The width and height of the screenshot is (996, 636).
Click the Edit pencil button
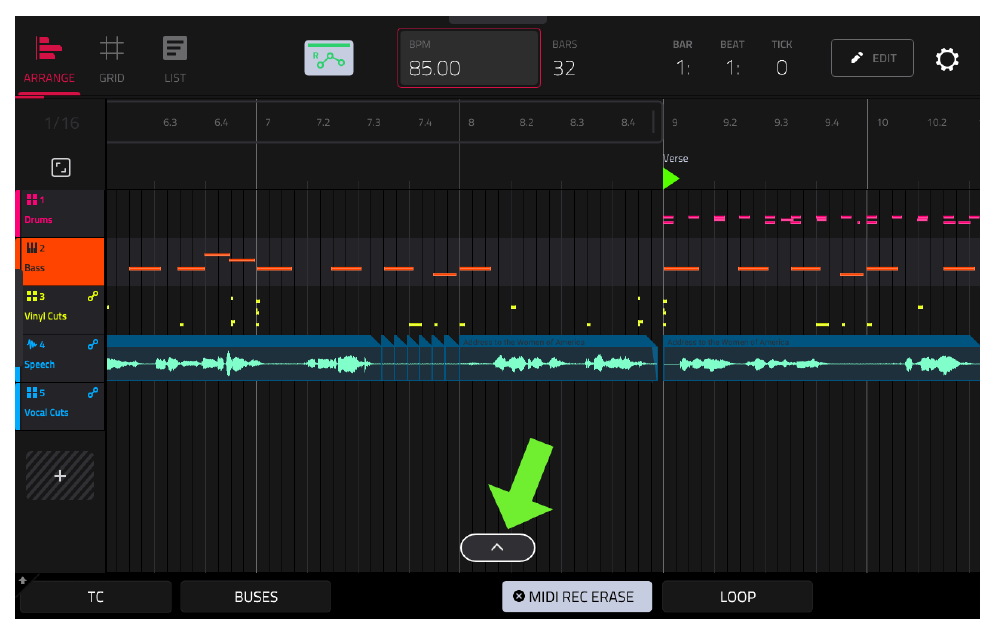[872, 58]
